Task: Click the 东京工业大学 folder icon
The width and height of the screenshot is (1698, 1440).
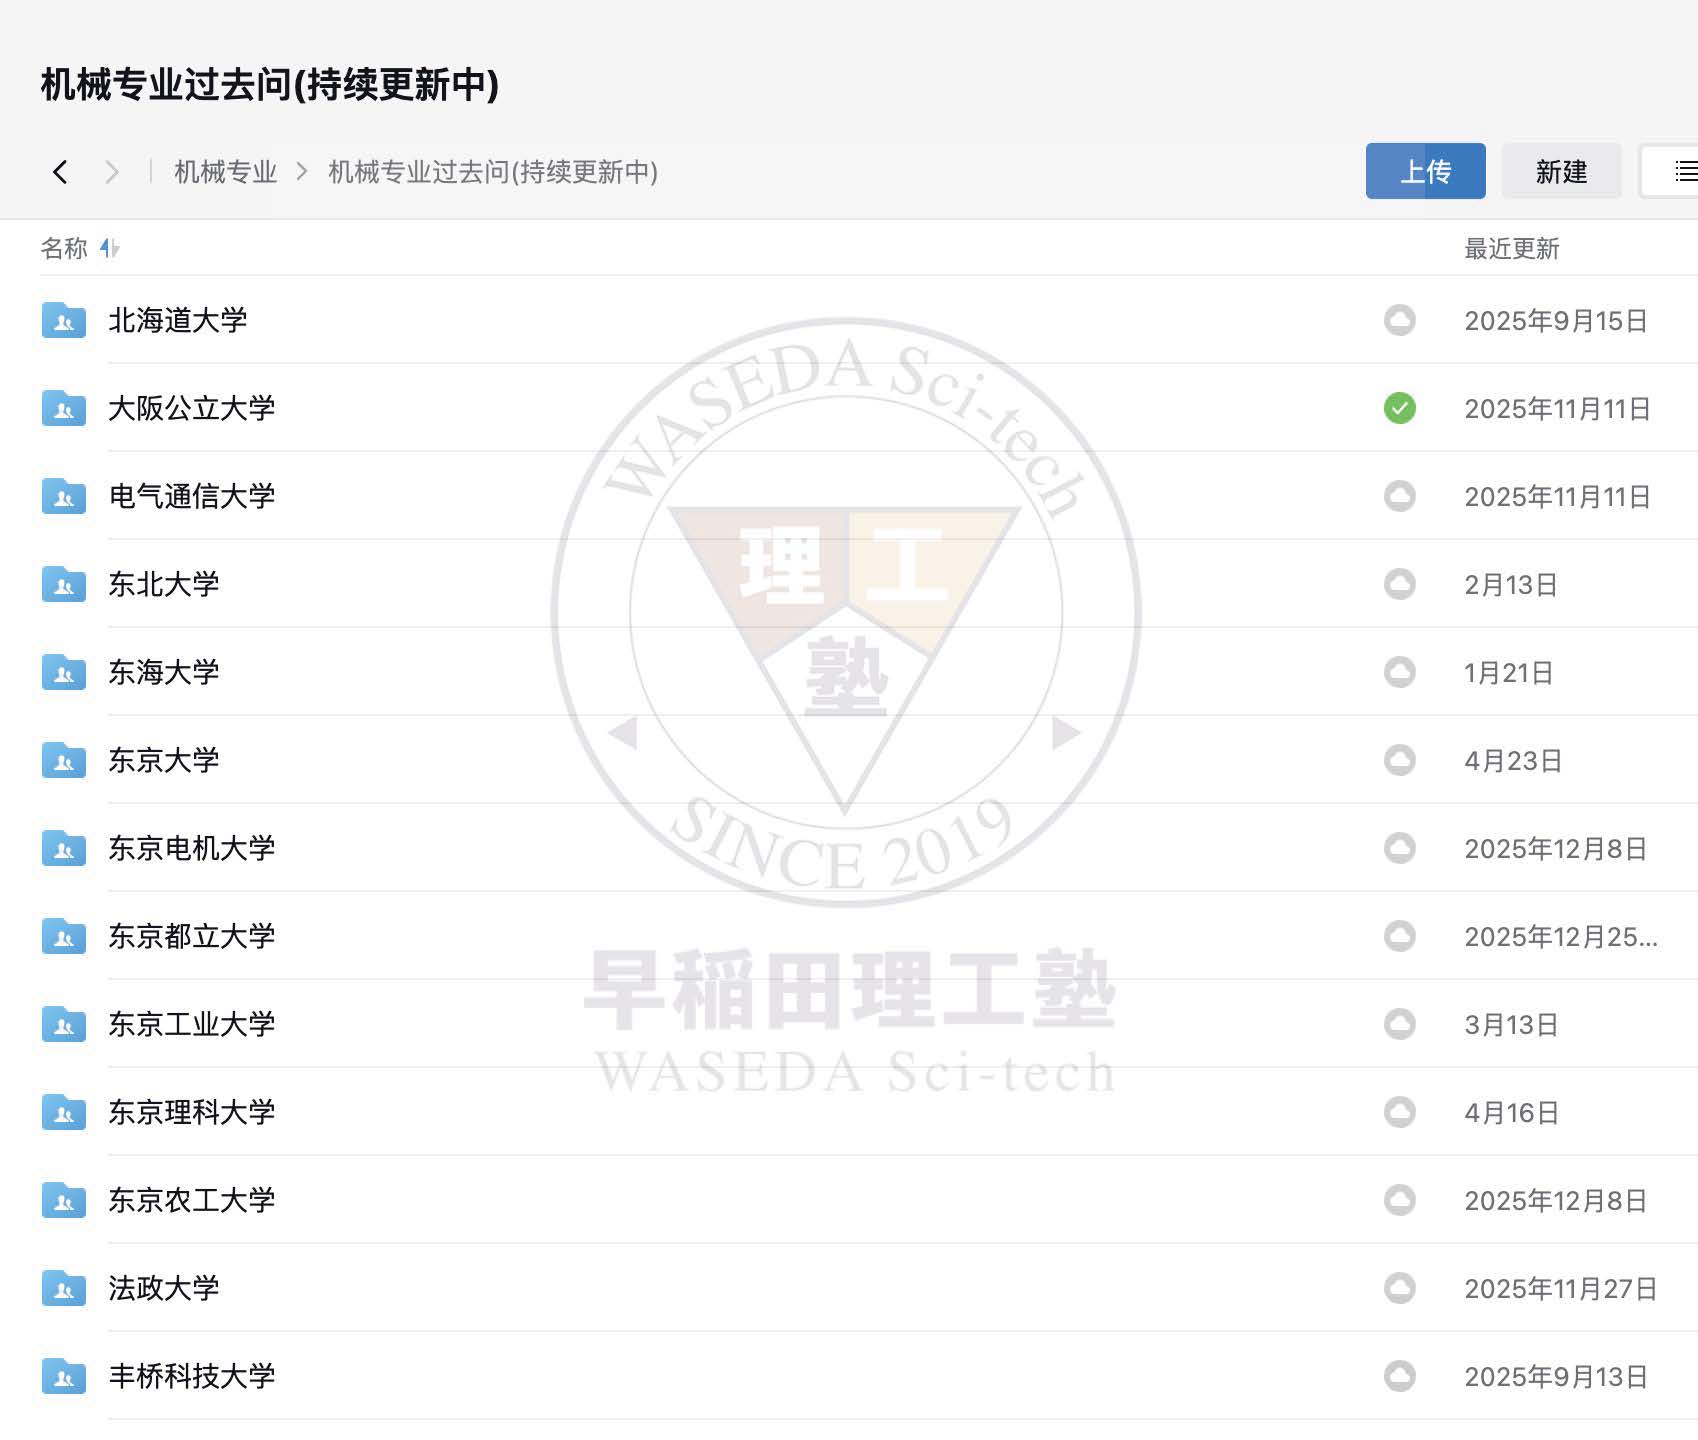Action: pyautogui.click(x=64, y=1024)
